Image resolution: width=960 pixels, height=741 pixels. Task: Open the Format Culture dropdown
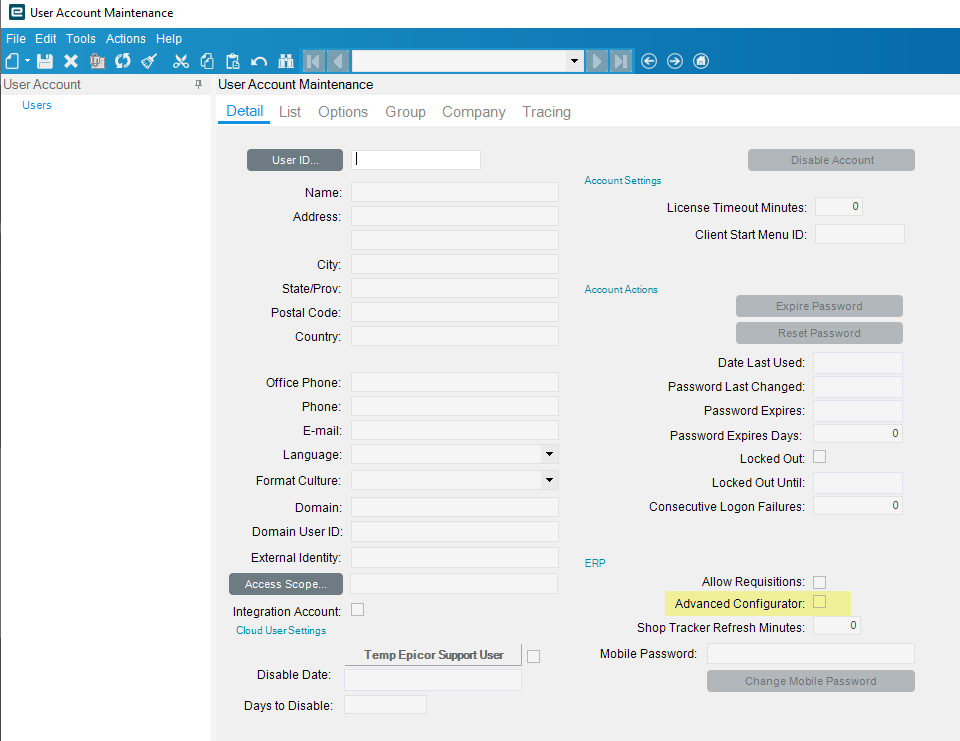pos(549,480)
